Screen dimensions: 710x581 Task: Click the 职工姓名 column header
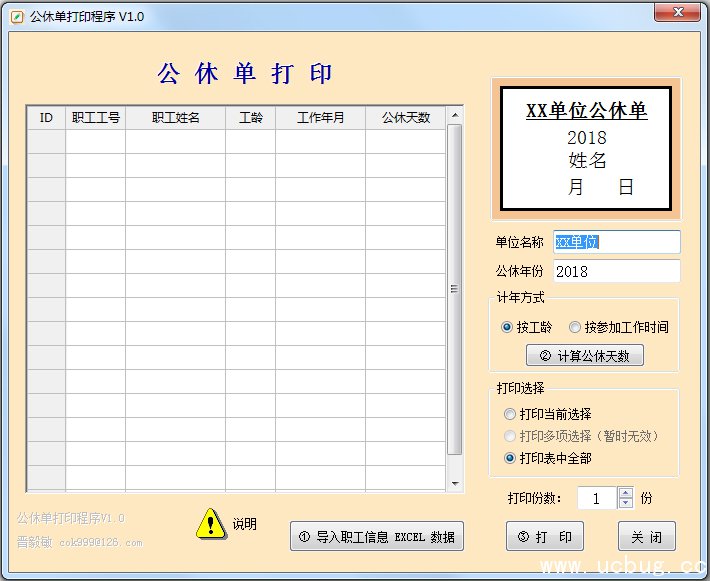[x=175, y=117]
